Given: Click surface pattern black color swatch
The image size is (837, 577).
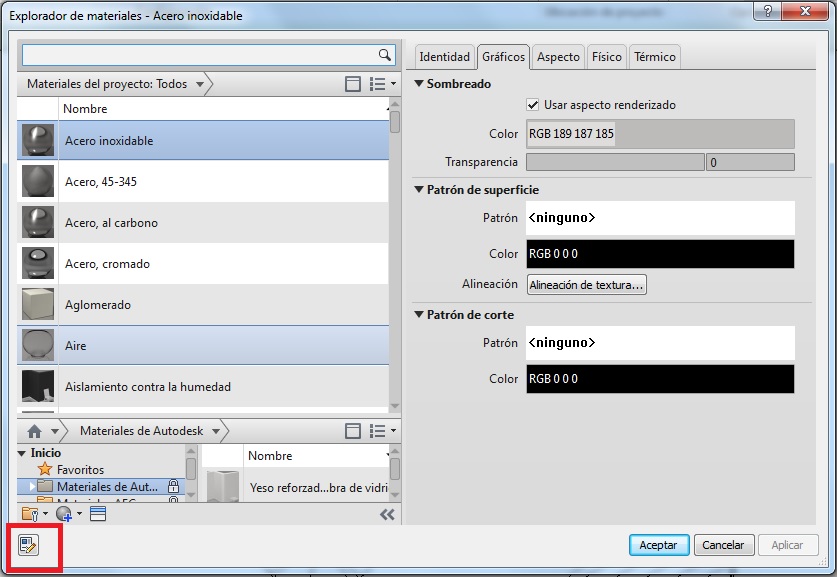Looking at the screenshot, I should pyautogui.click(x=660, y=254).
